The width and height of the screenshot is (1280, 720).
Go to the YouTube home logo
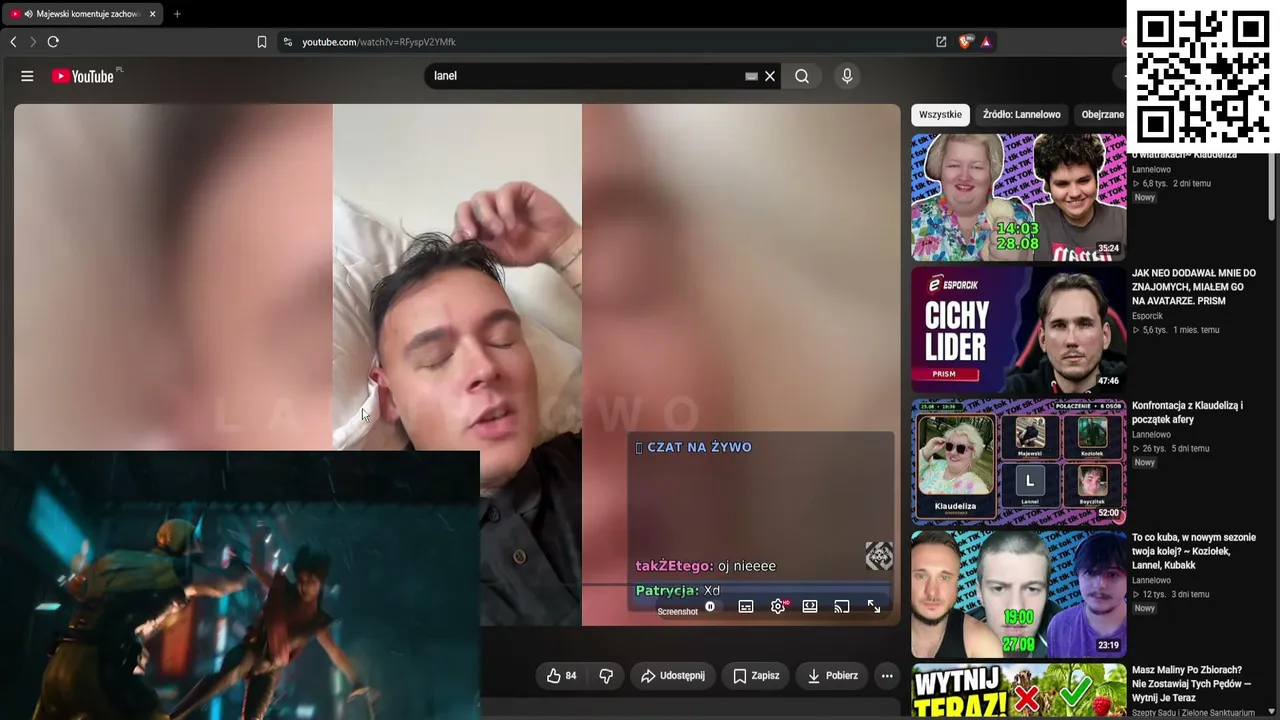coord(83,76)
